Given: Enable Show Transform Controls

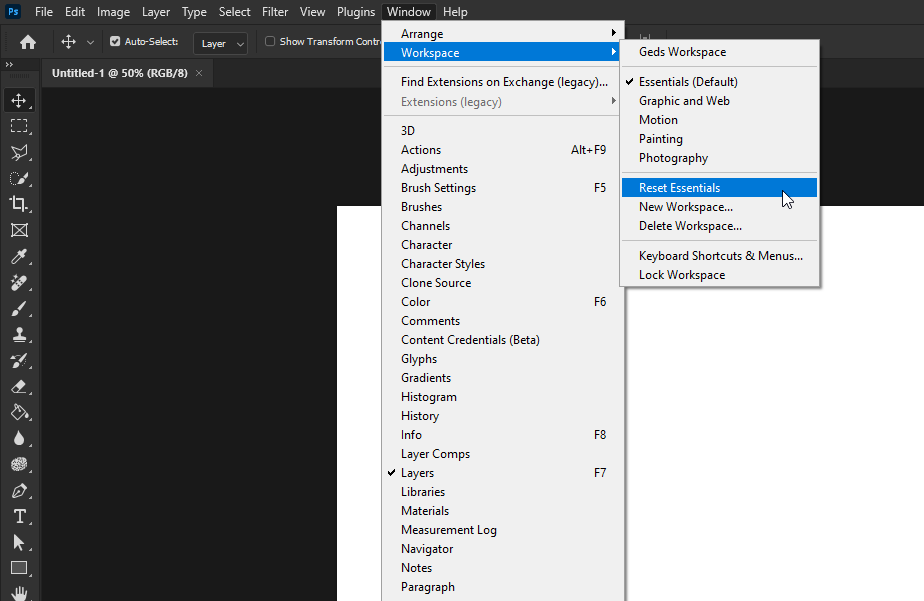Looking at the screenshot, I should point(269,41).
